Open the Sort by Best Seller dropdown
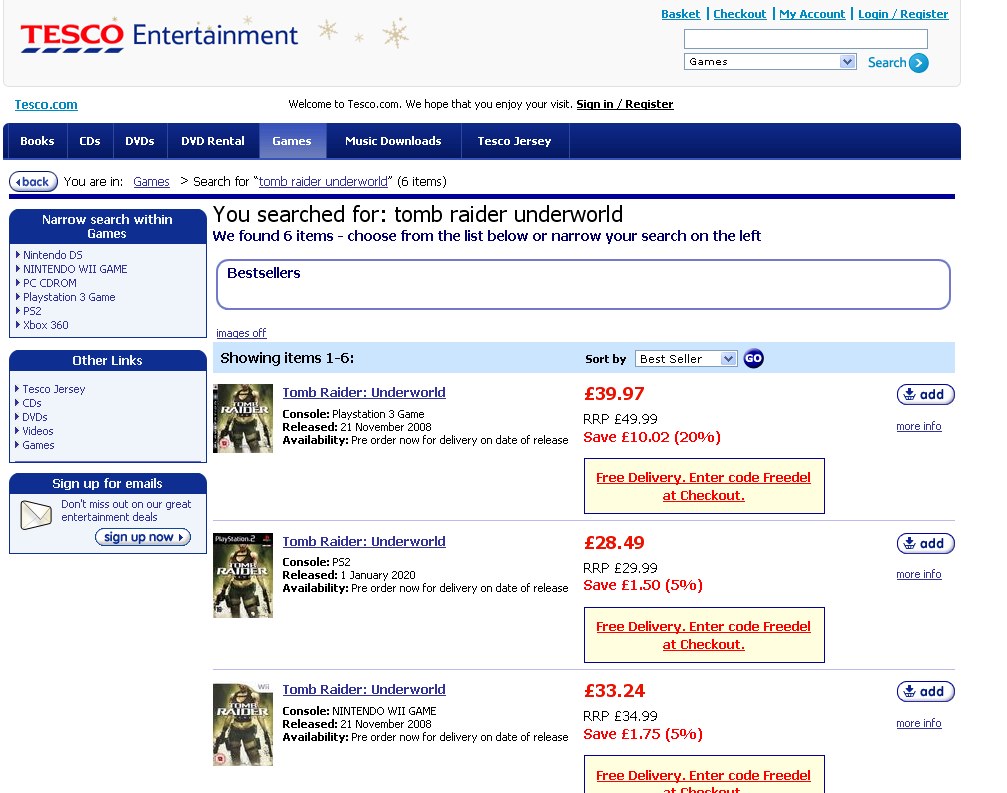Viewport: 1007px width, 793px height. pos(685,359)
